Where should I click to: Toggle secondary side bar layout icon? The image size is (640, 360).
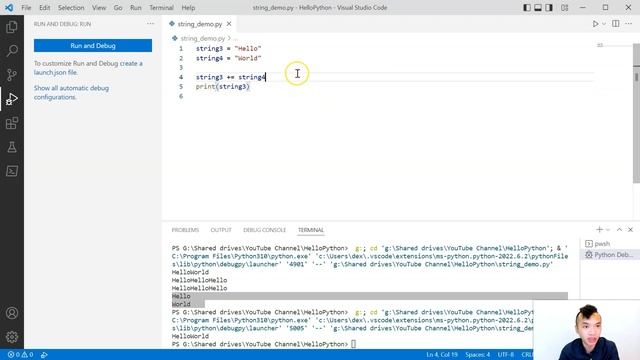coord(549,7)
